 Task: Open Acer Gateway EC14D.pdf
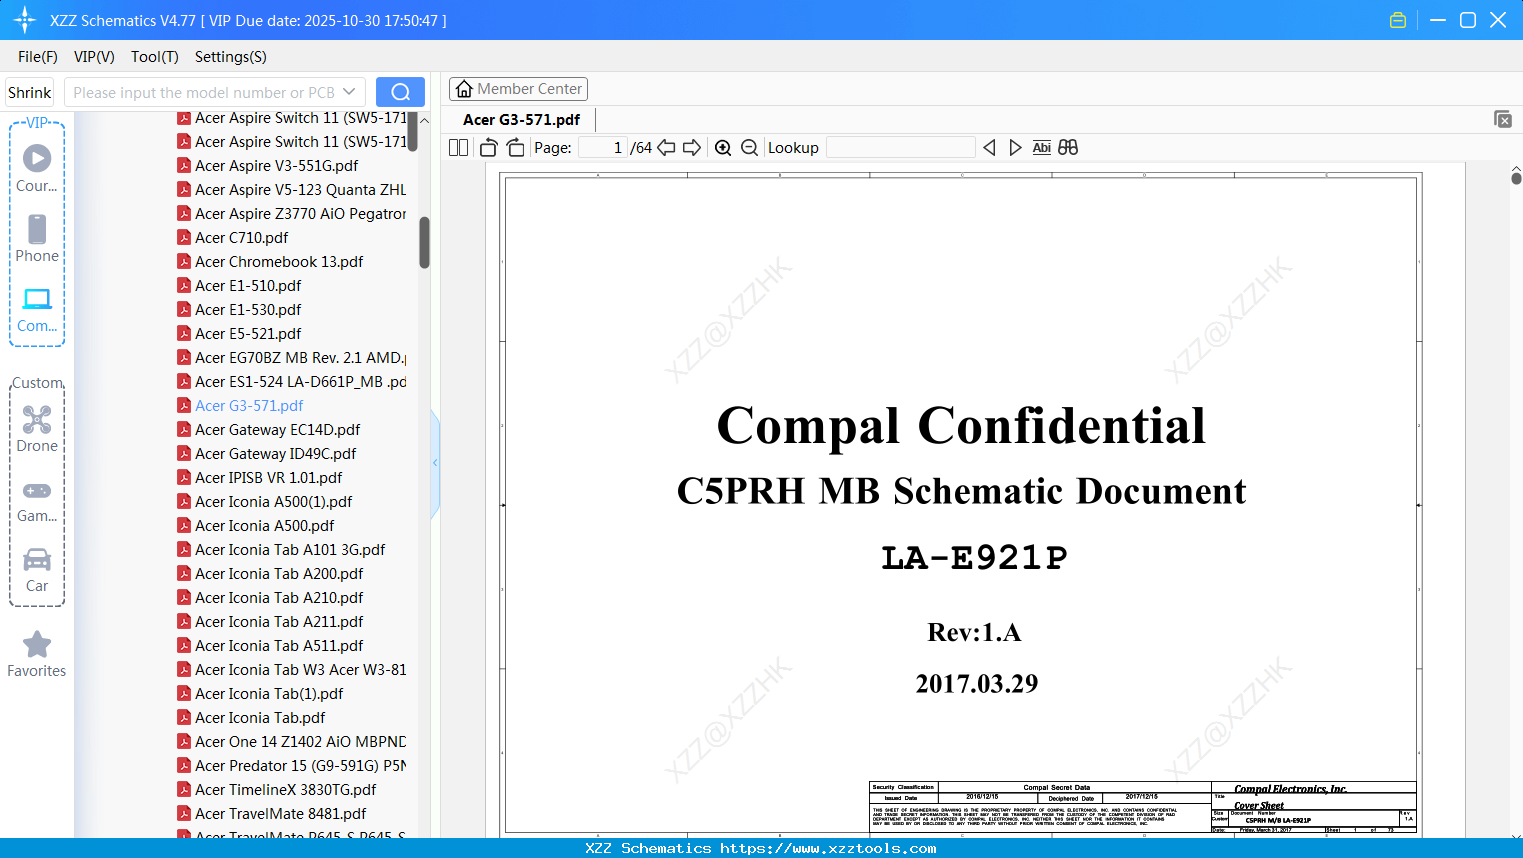[x=268, y=430]
